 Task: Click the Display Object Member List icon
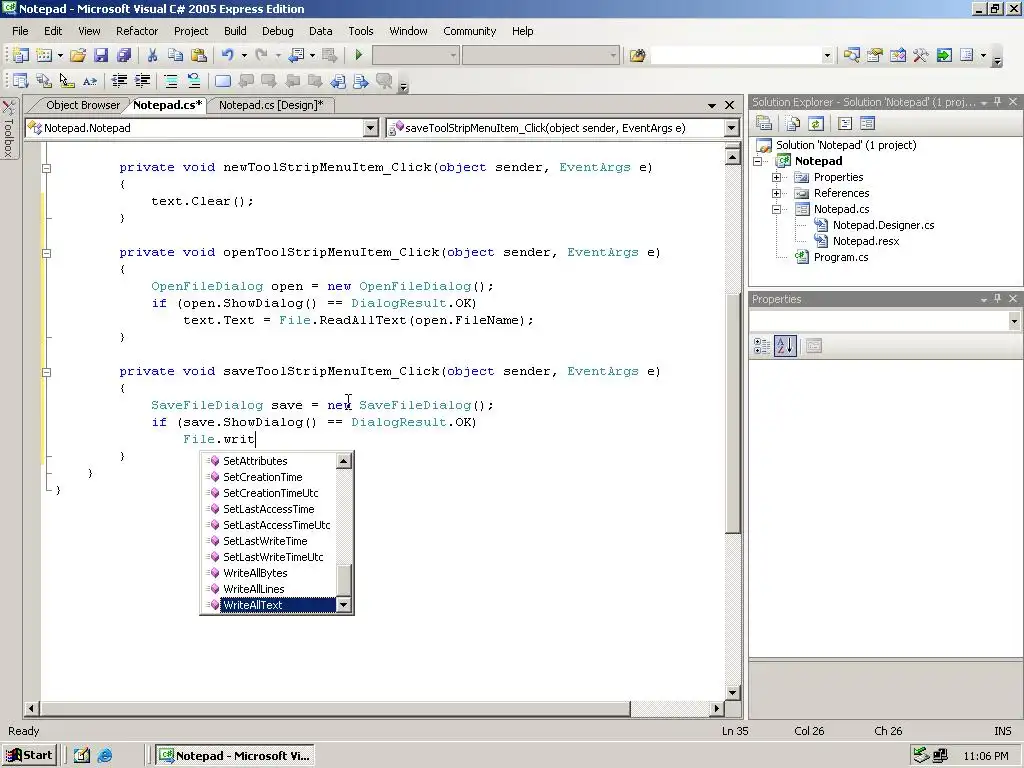pos(21,81)
